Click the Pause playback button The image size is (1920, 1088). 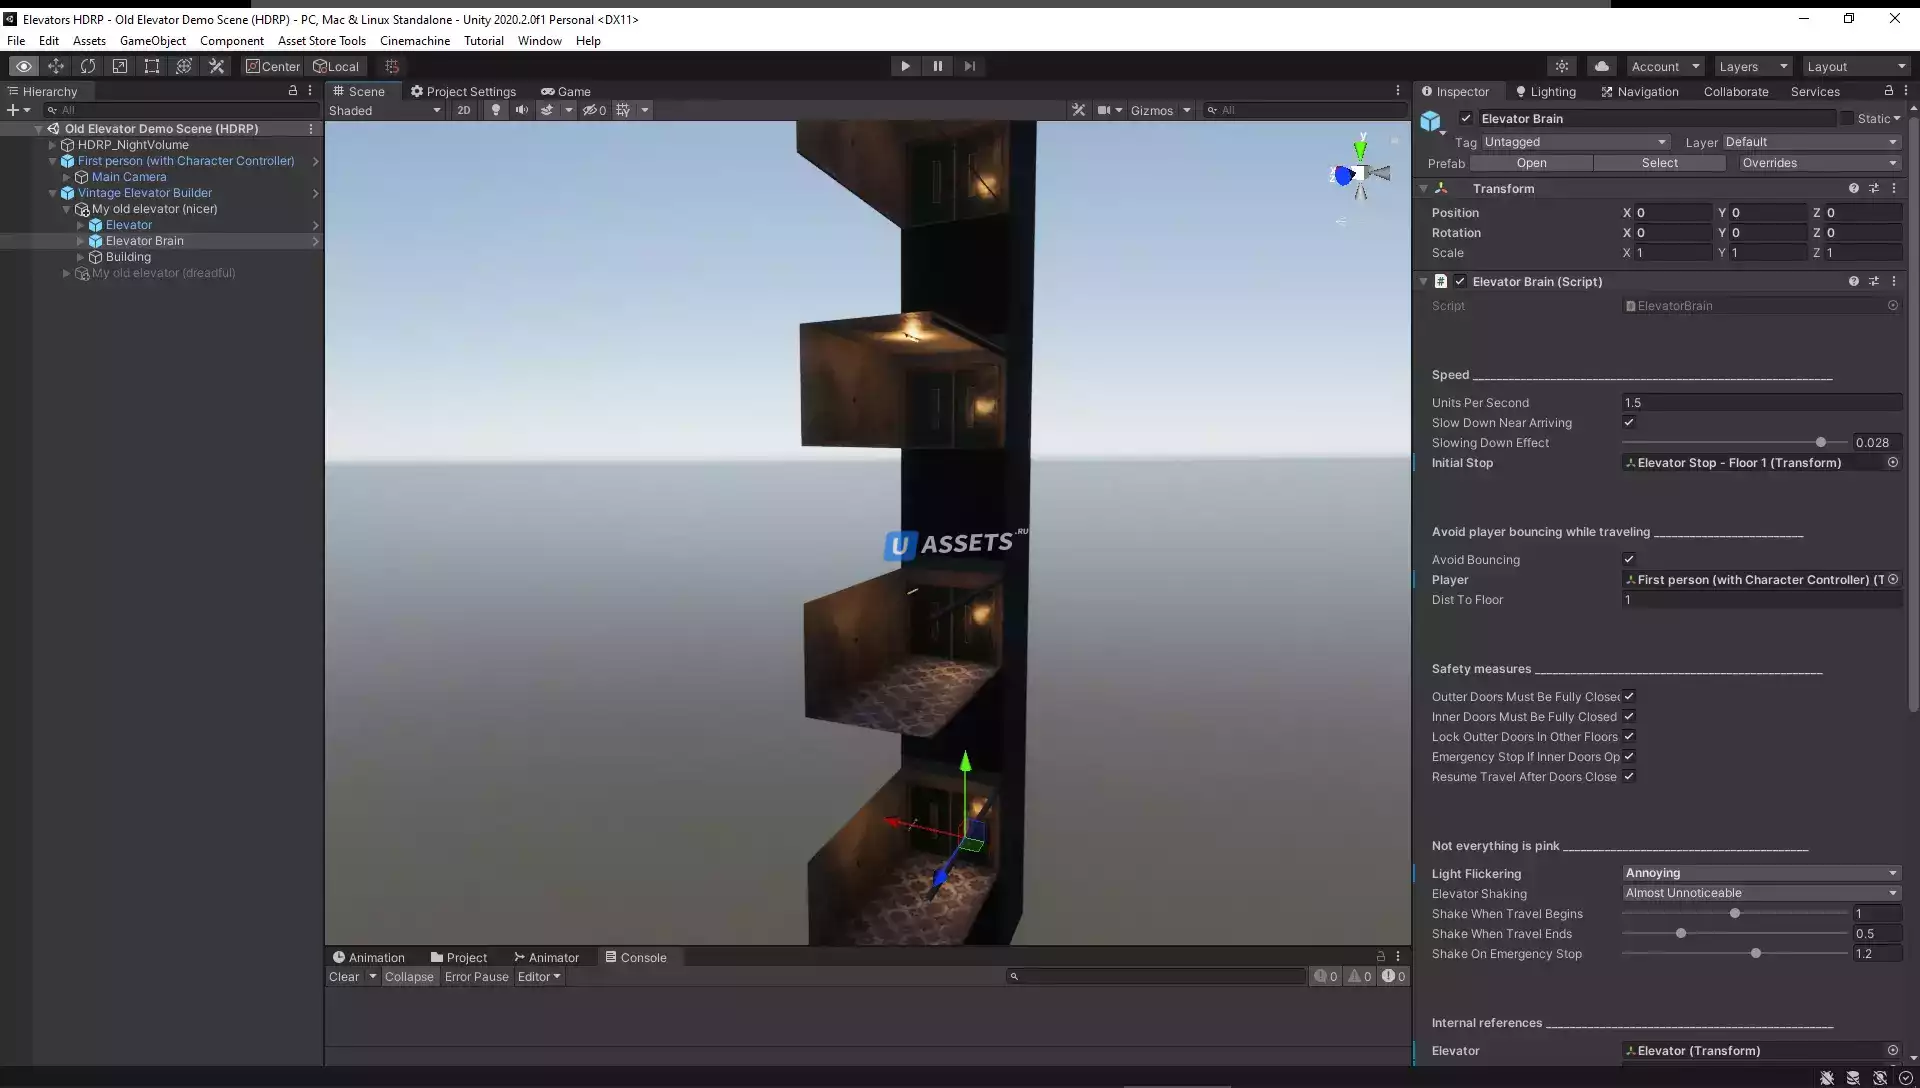pyautogui.click(x=937, y=66)
